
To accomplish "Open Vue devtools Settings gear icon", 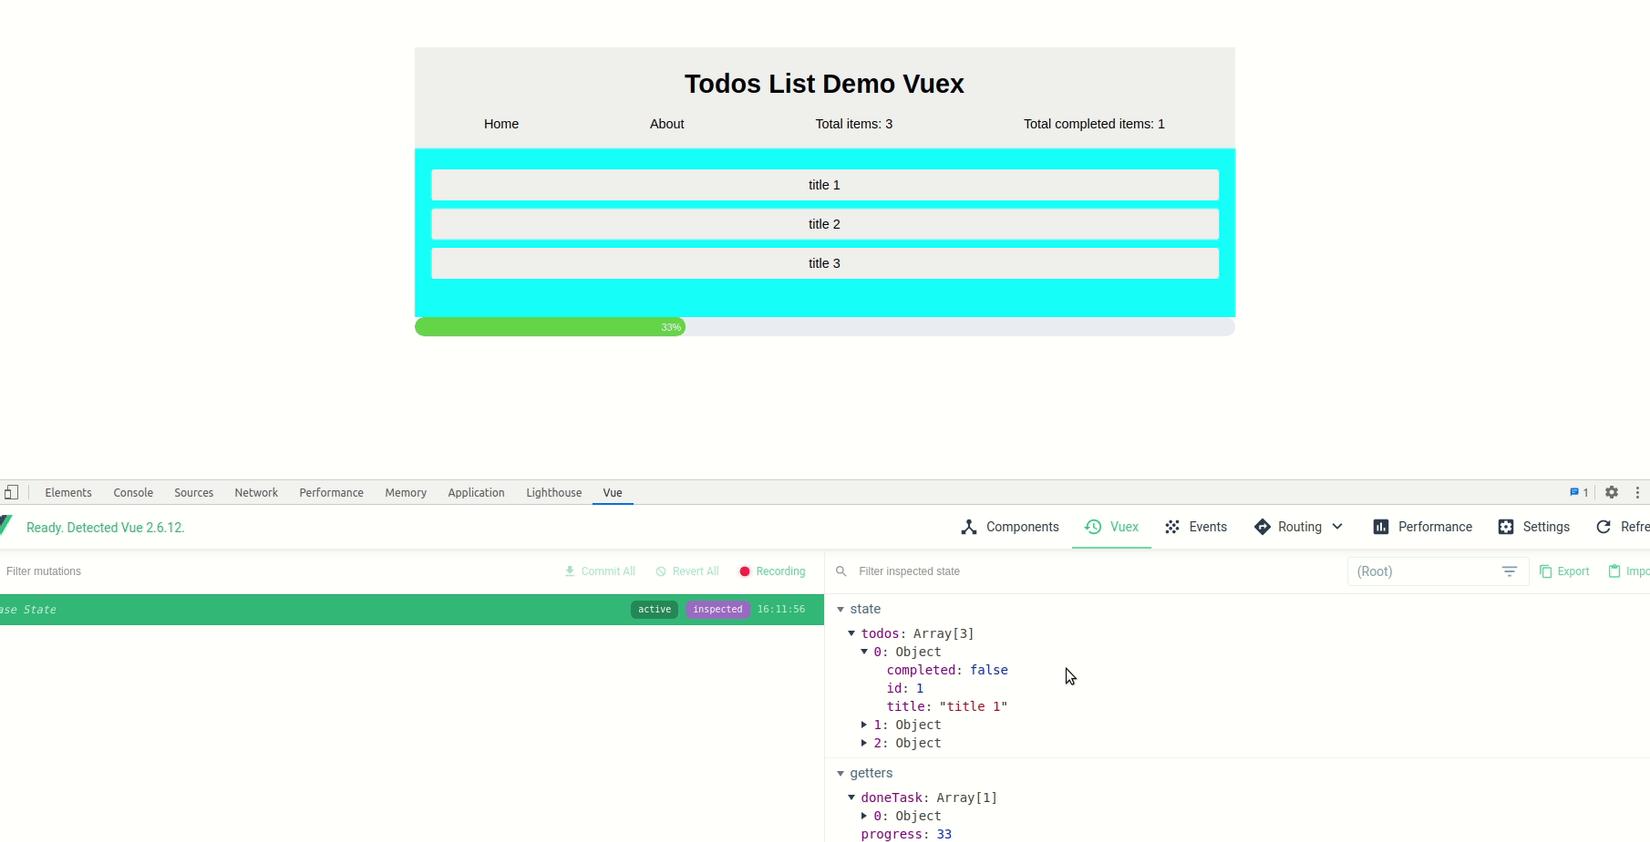I will pos(1506,527).
